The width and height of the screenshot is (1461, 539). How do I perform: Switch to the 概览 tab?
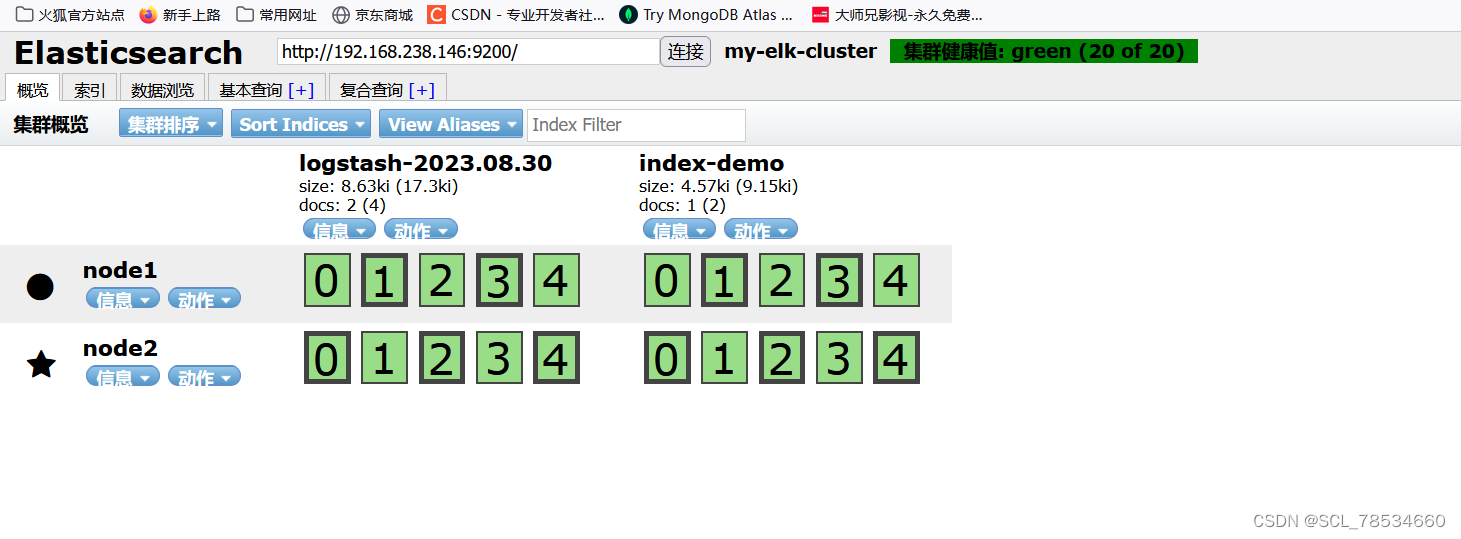[x=33, y=89]
